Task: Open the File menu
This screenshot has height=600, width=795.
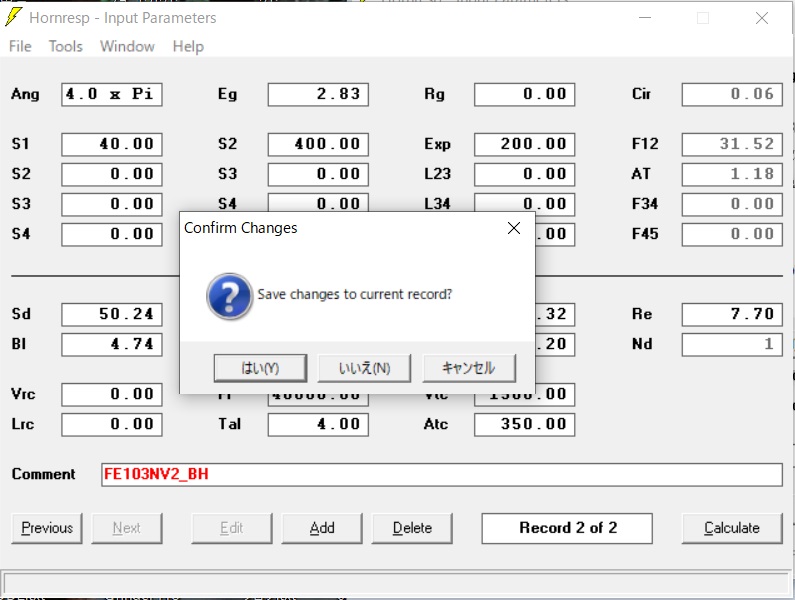Action: click(20, 46)
